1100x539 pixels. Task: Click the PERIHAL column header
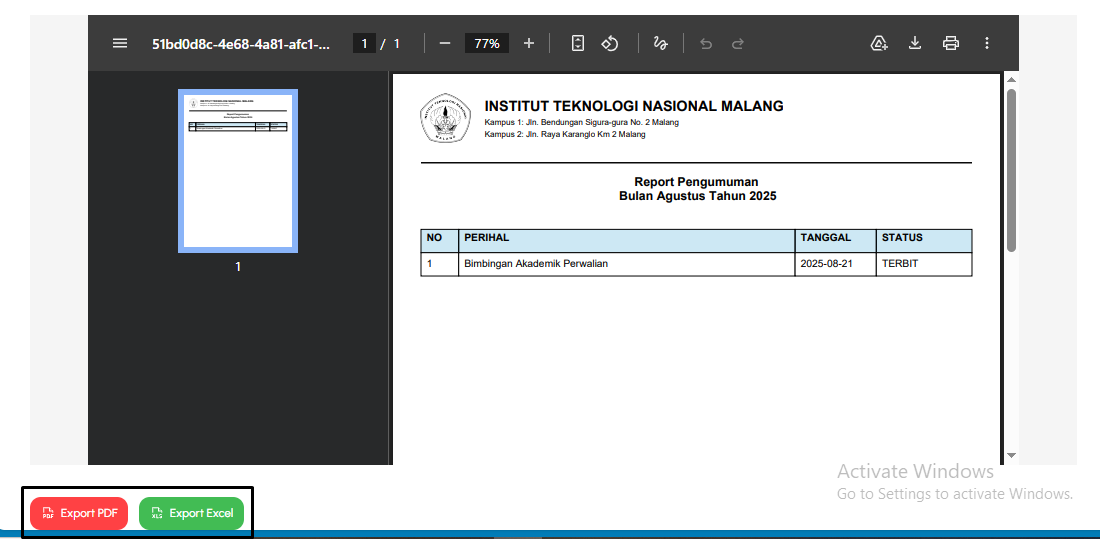[626, 241]
